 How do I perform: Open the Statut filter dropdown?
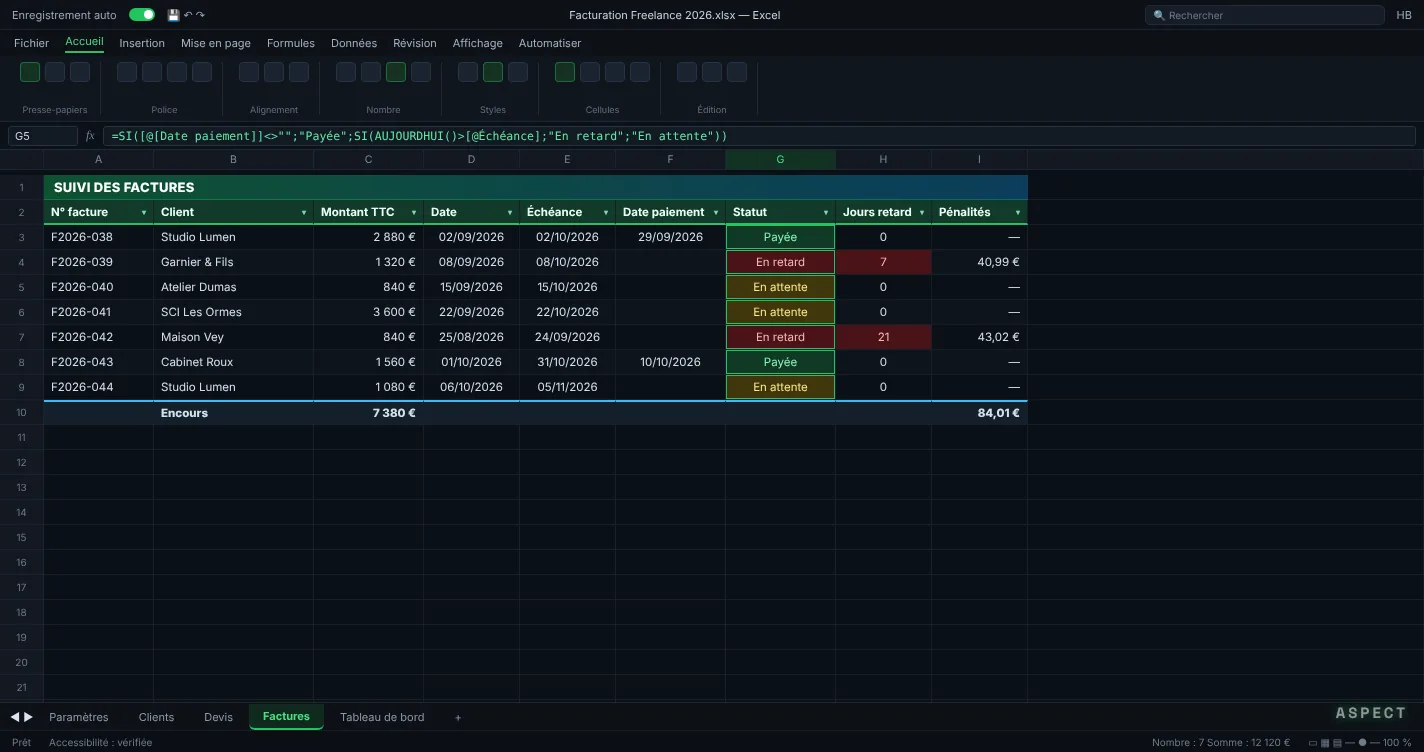pos(826,213)
